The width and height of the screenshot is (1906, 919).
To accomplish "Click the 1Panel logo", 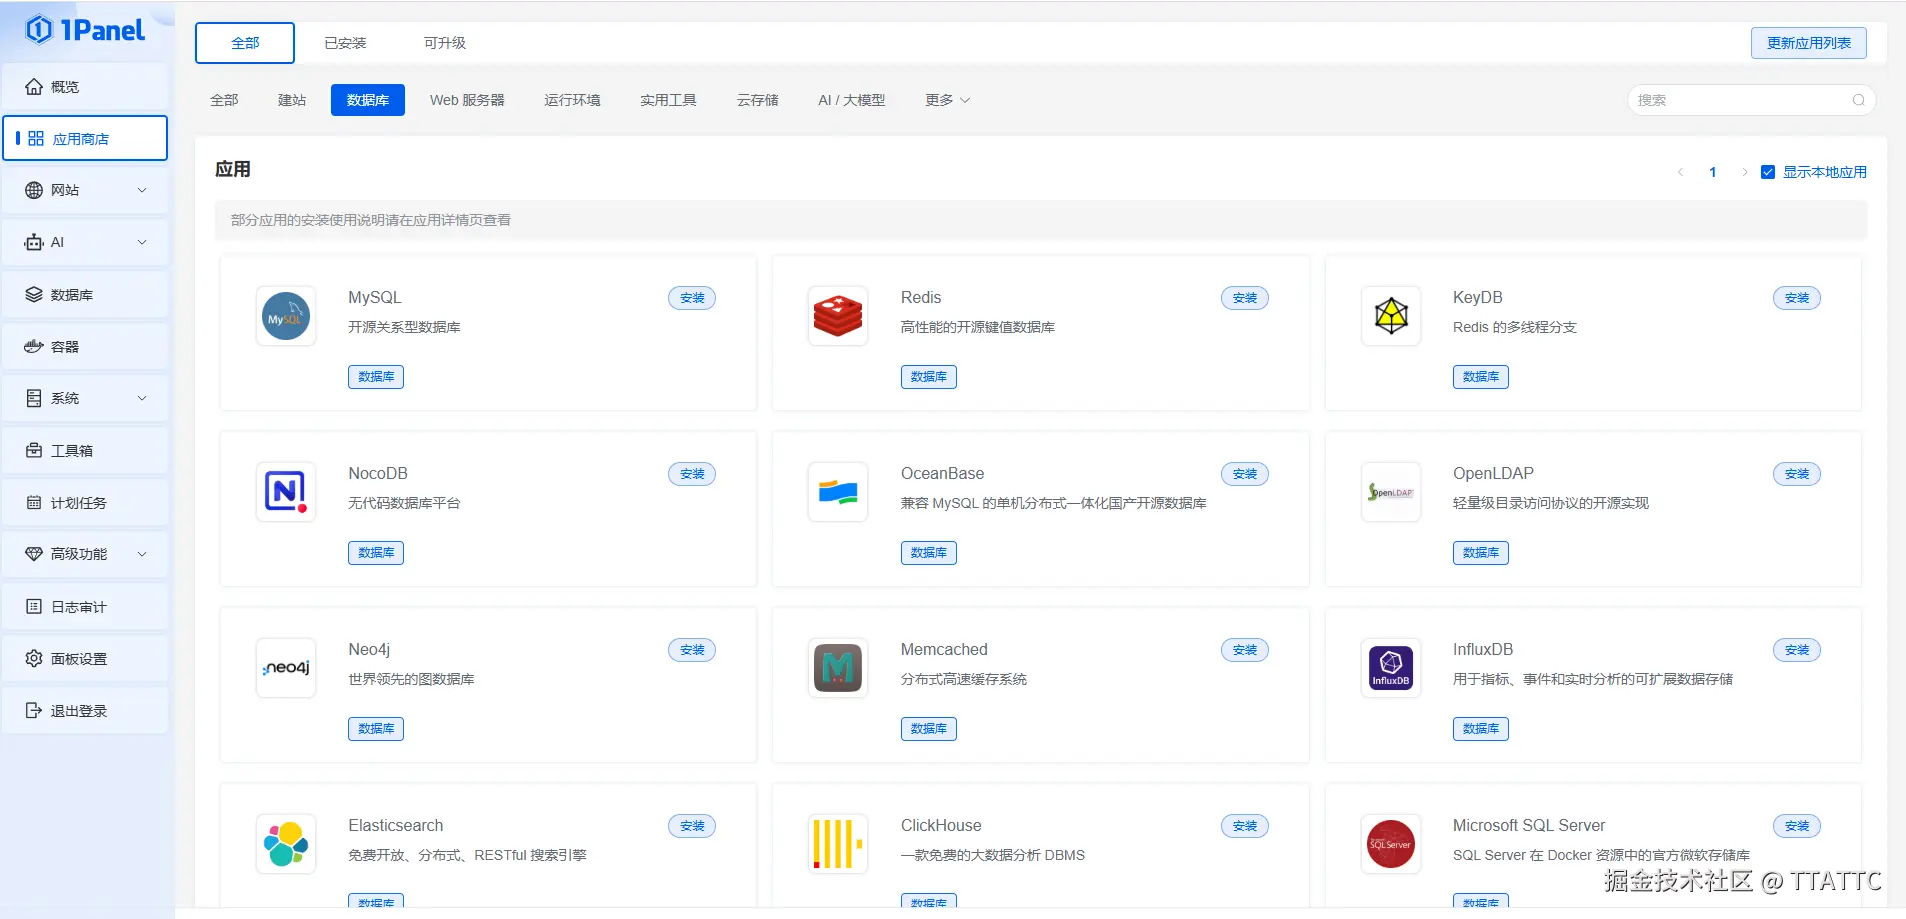I will click(x=86, y=30).
